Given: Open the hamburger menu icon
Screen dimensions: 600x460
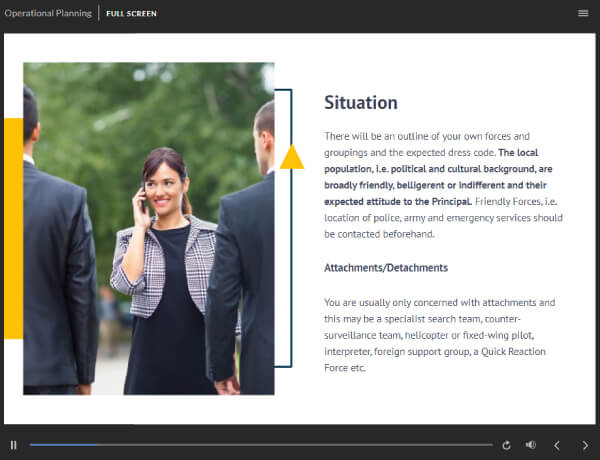Looking at the screenshot, I should [583, 13].
